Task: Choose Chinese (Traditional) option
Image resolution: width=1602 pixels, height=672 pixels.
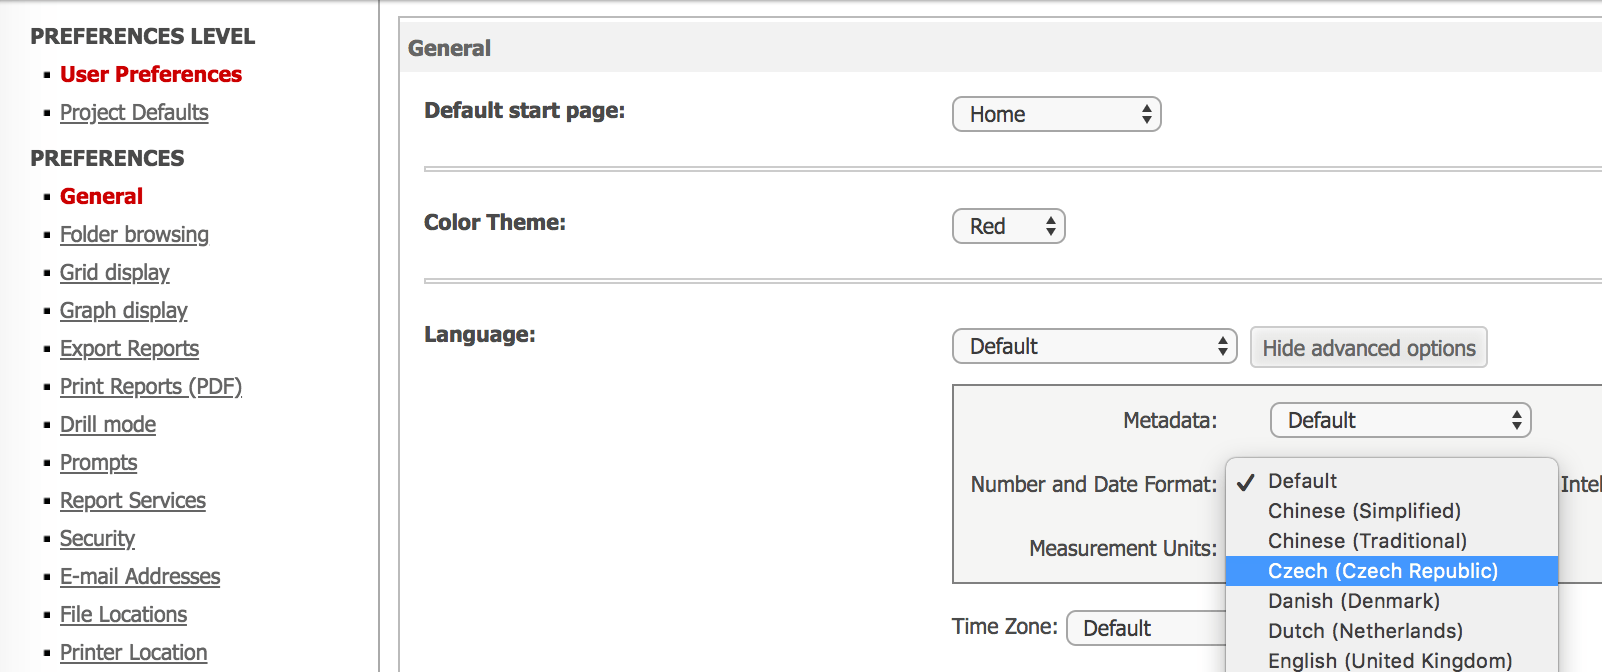Action: click(x=1367, y=541)
